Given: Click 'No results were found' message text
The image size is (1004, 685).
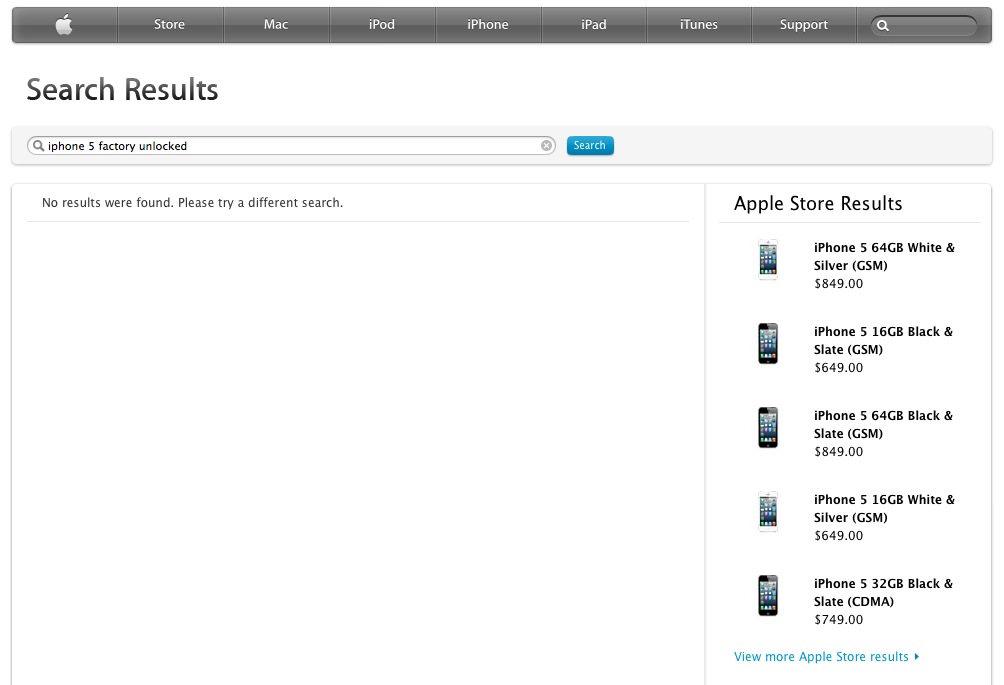Looking at the screenshot, I should tap(192, 202).
